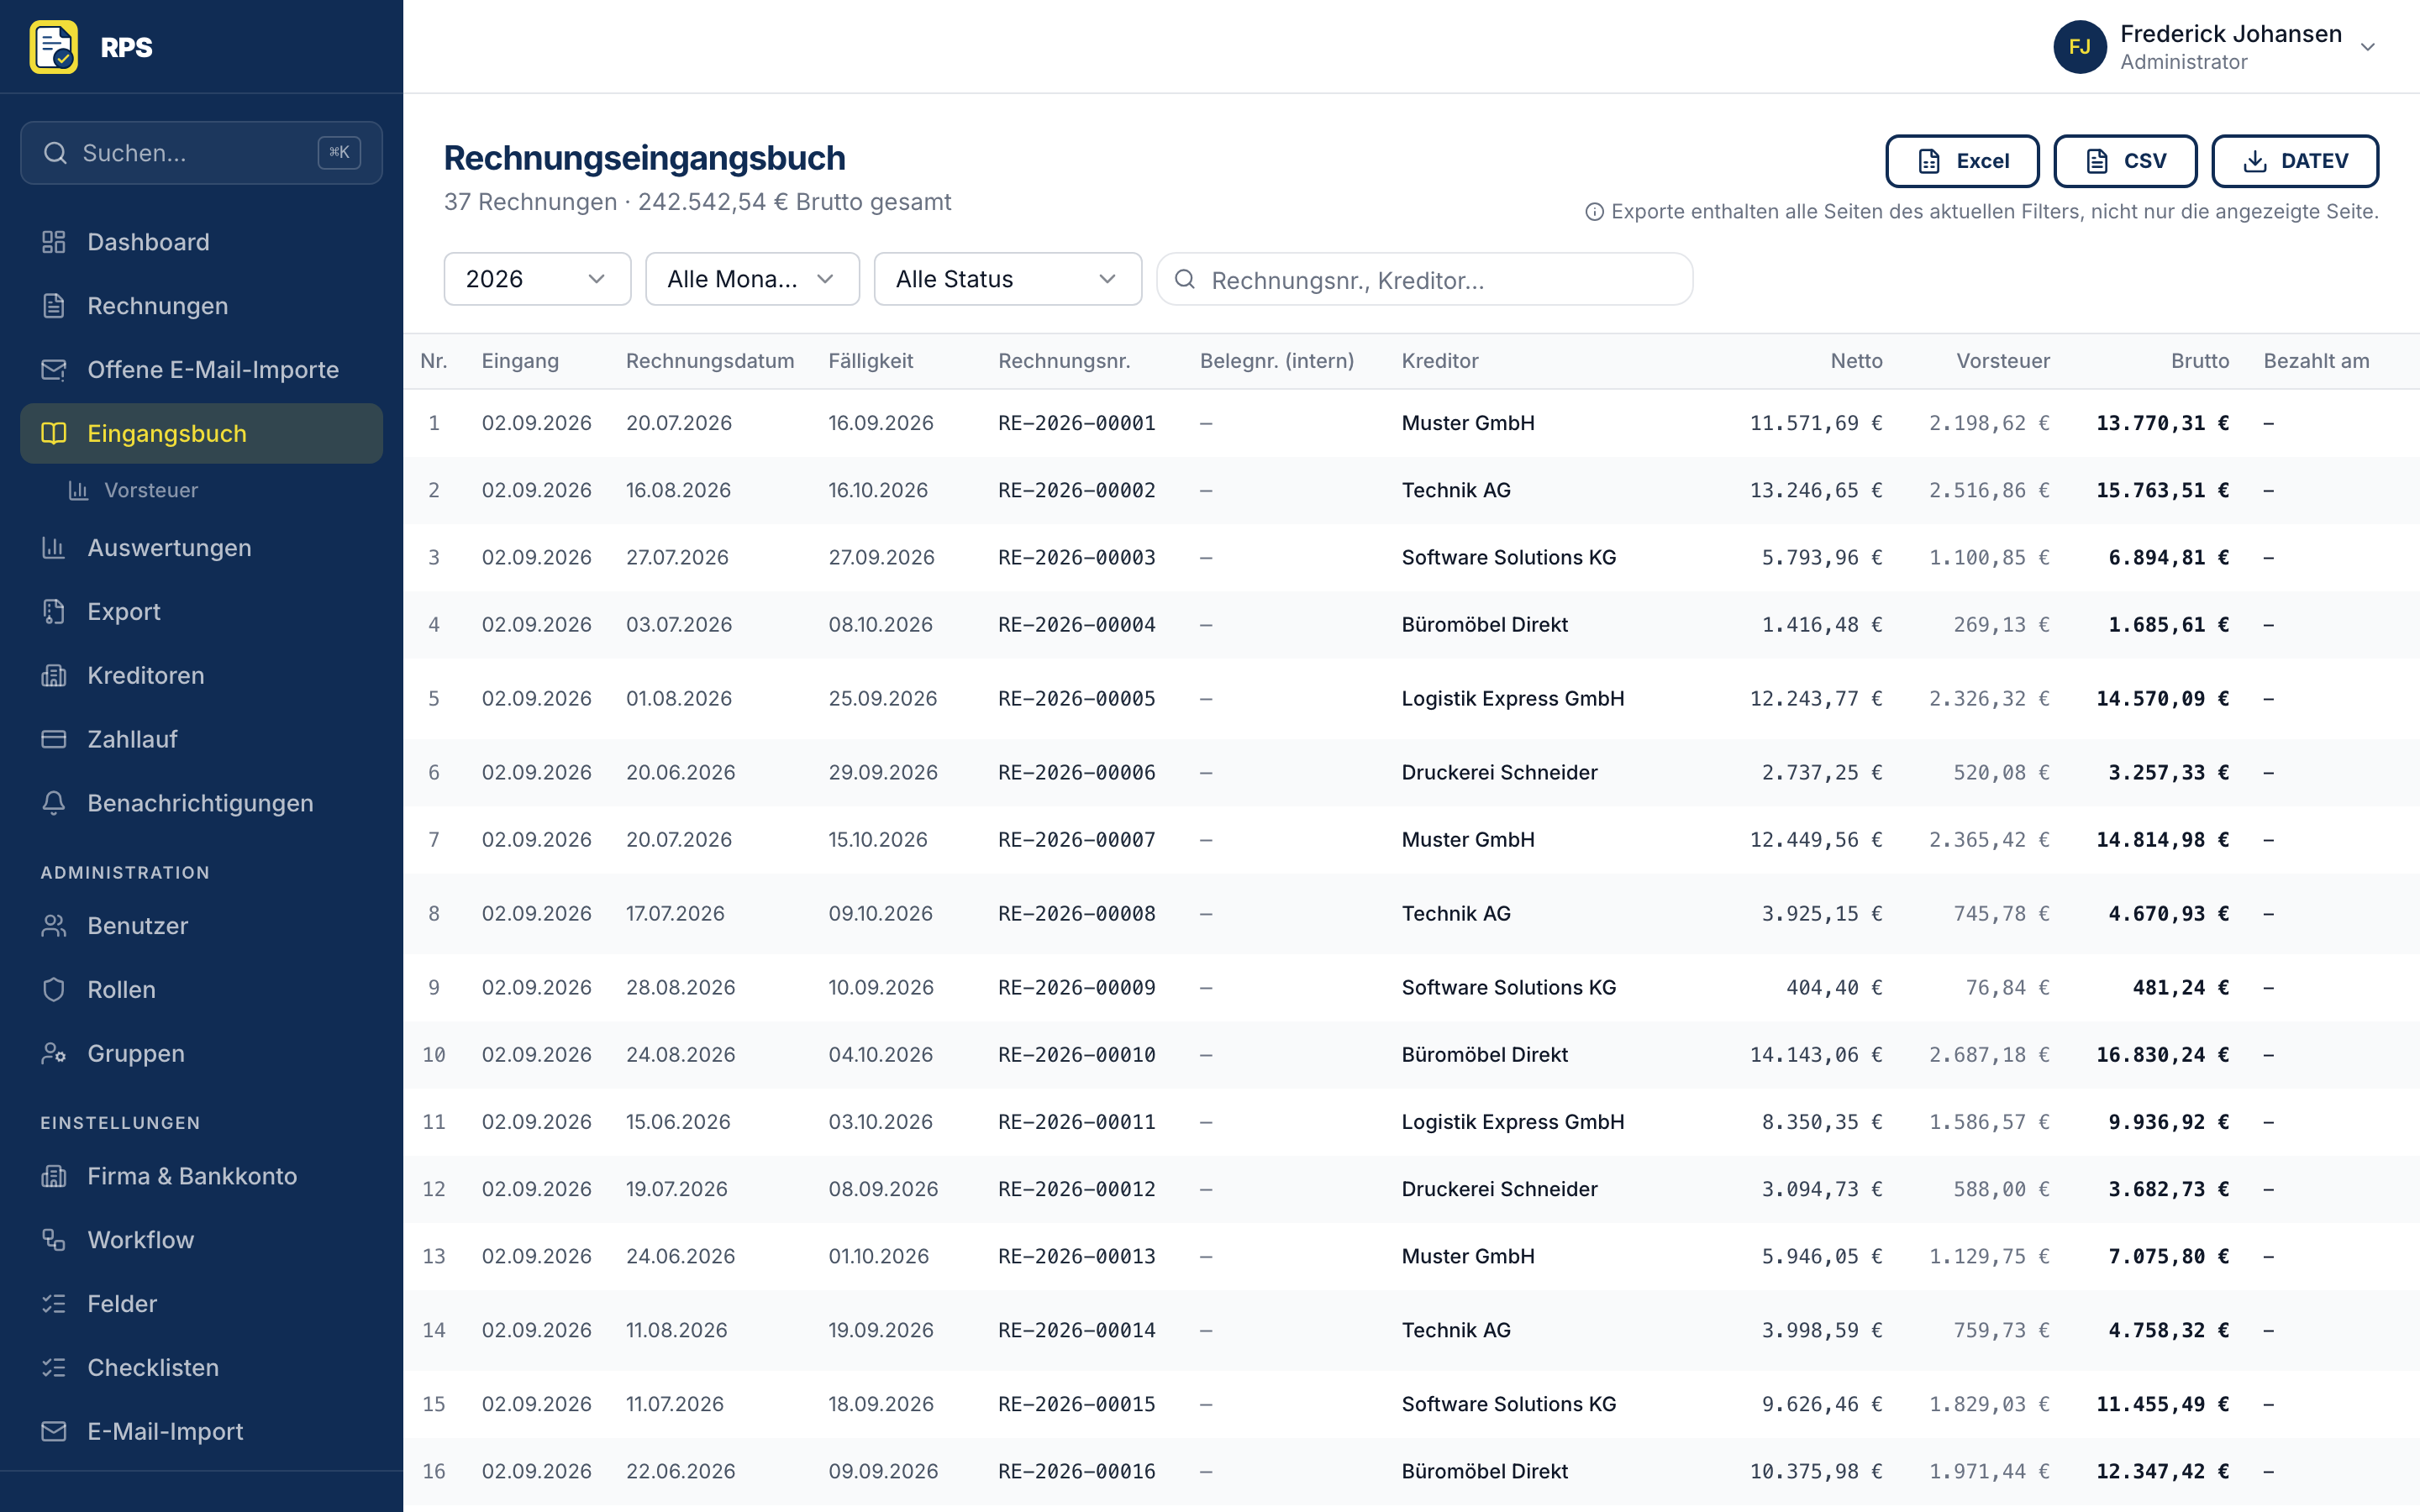Click the Kreditoren building icon
The height and width of the screenshot is (1512, 2420).
tap(54, 676)
